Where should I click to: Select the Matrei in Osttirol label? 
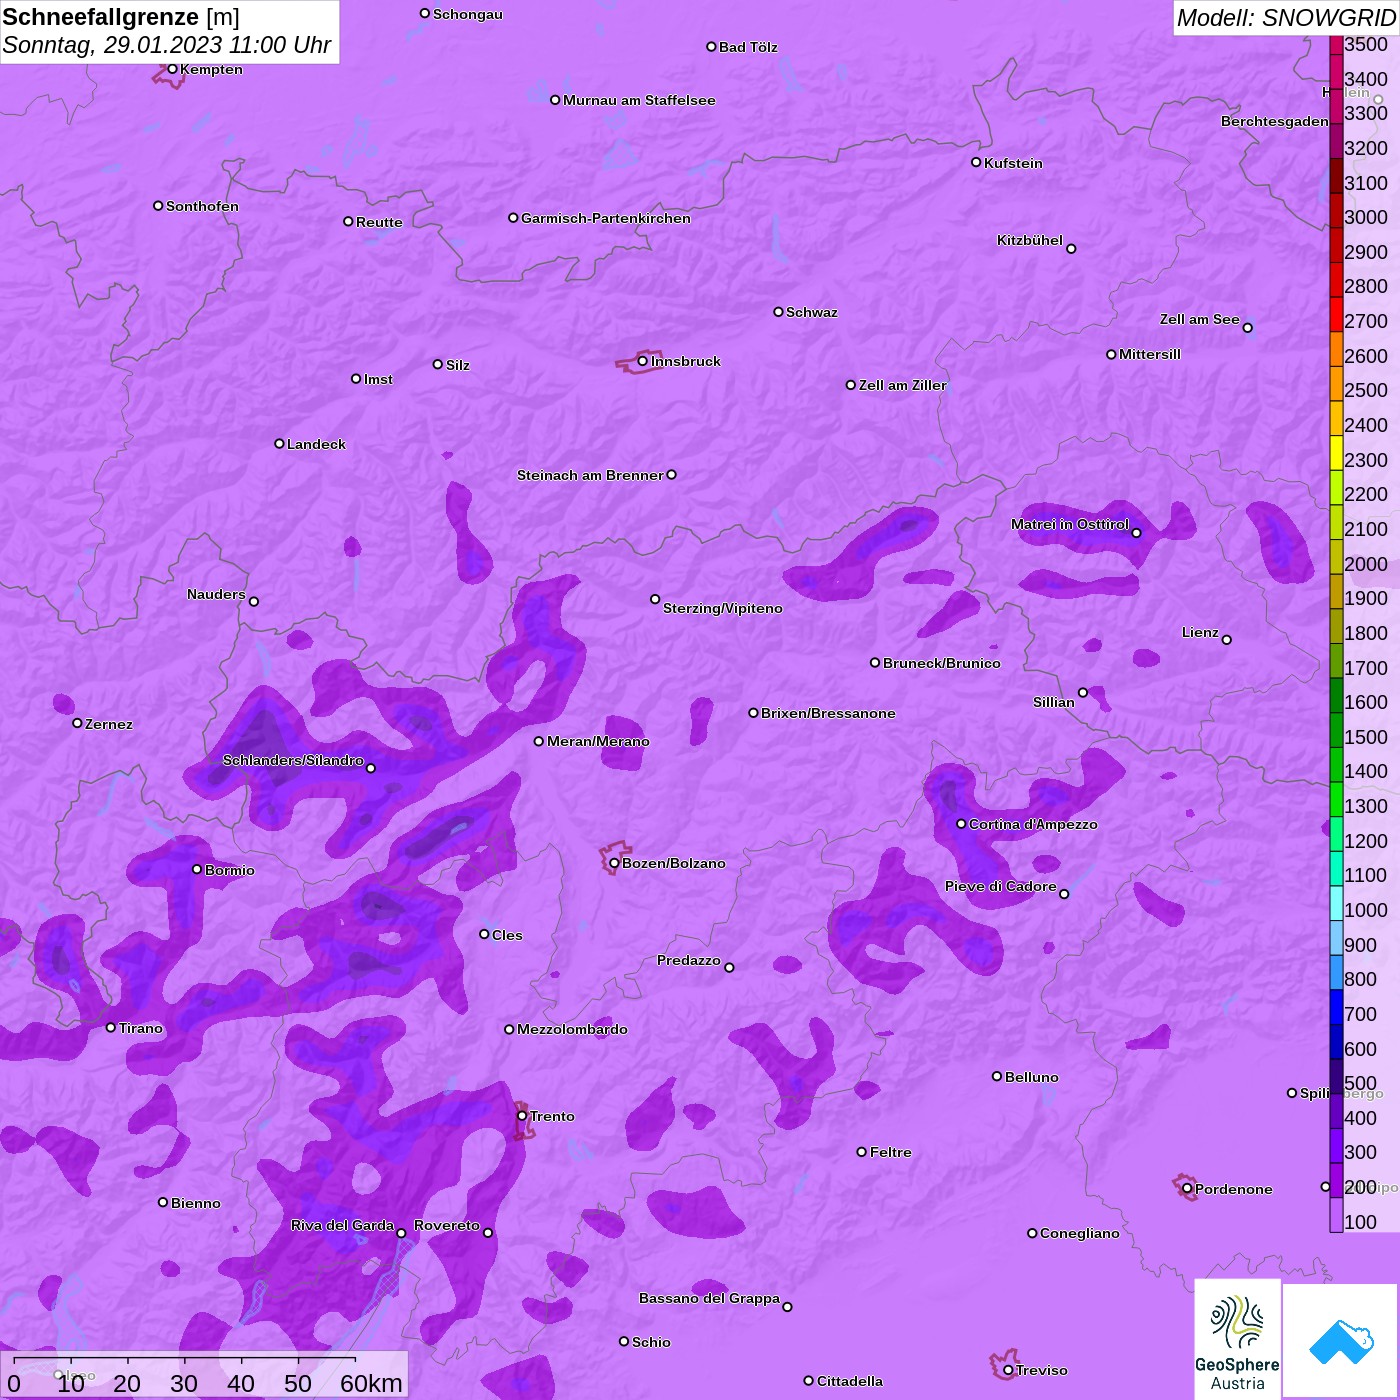tap(1070, 524)
